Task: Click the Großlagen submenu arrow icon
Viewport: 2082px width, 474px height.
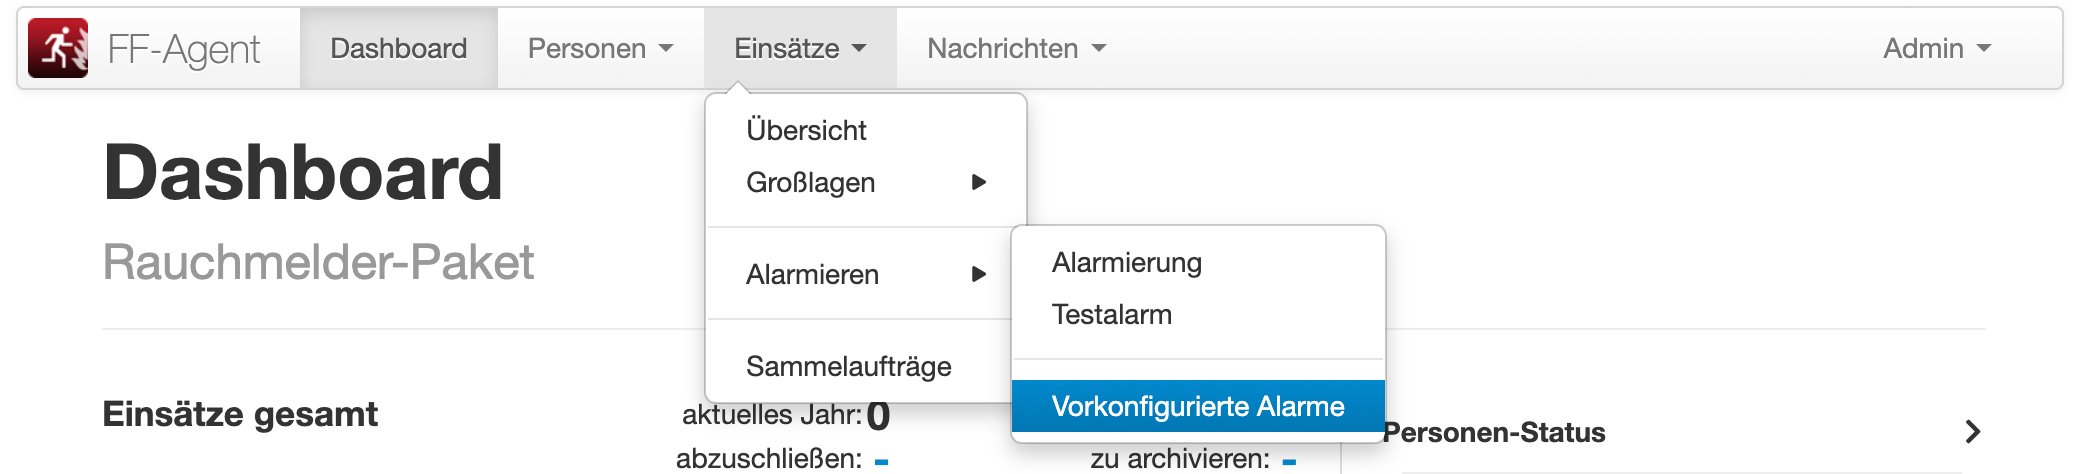Action: (979, 182)
